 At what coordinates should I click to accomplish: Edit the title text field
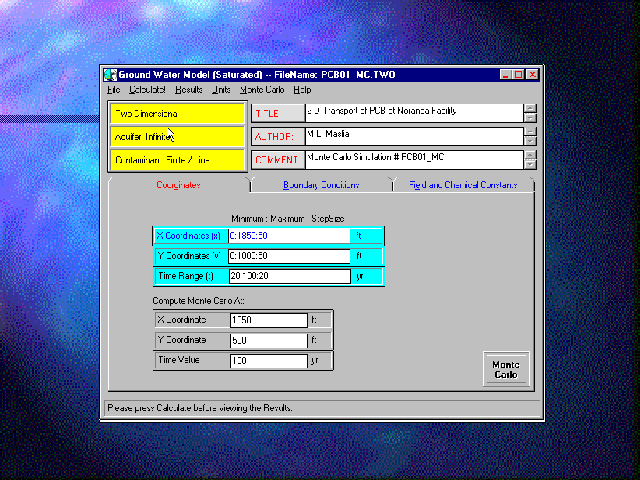click(414, 113)
